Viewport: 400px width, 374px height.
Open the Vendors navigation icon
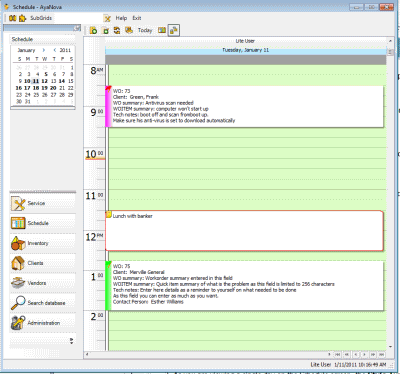point(18,283)
